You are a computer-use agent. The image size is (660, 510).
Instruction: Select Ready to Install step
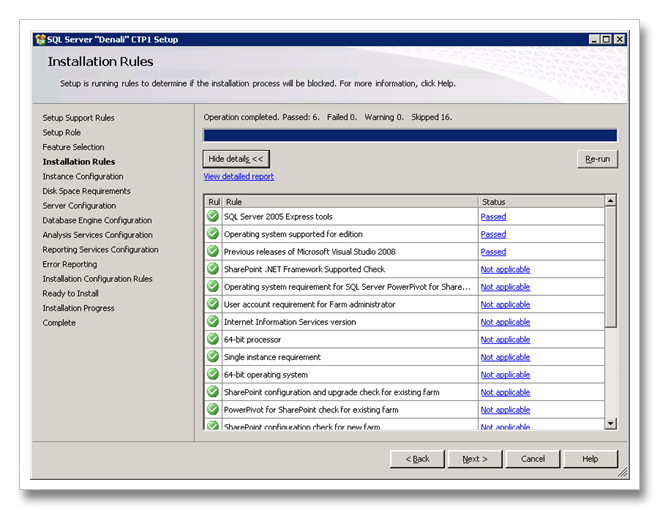tap(70, 294)
